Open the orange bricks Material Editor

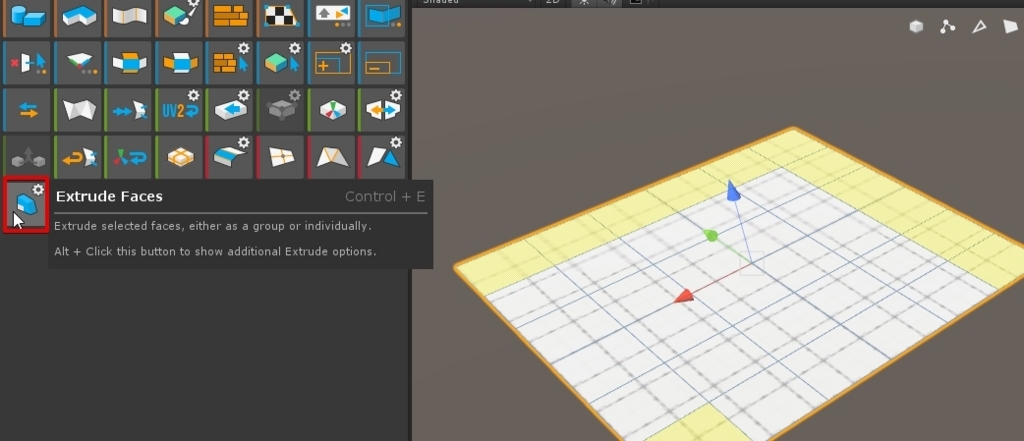click(231, 16)
